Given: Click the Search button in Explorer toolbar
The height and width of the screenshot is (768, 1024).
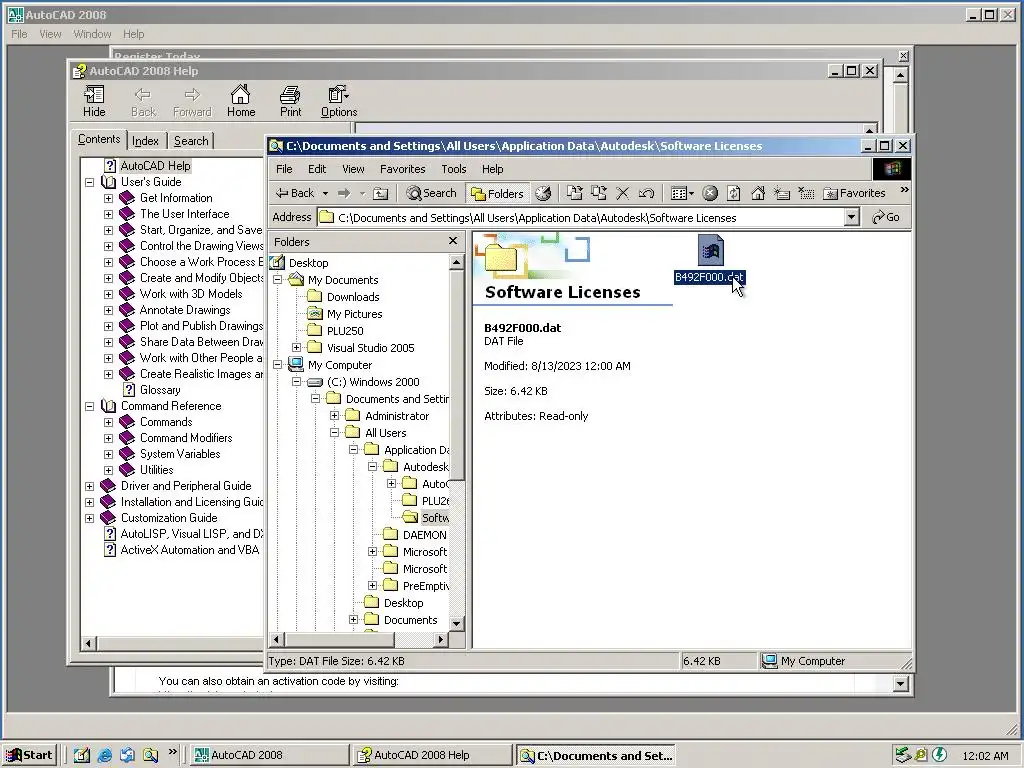Looking at the screenshot, I should click(x=432, y=193).
